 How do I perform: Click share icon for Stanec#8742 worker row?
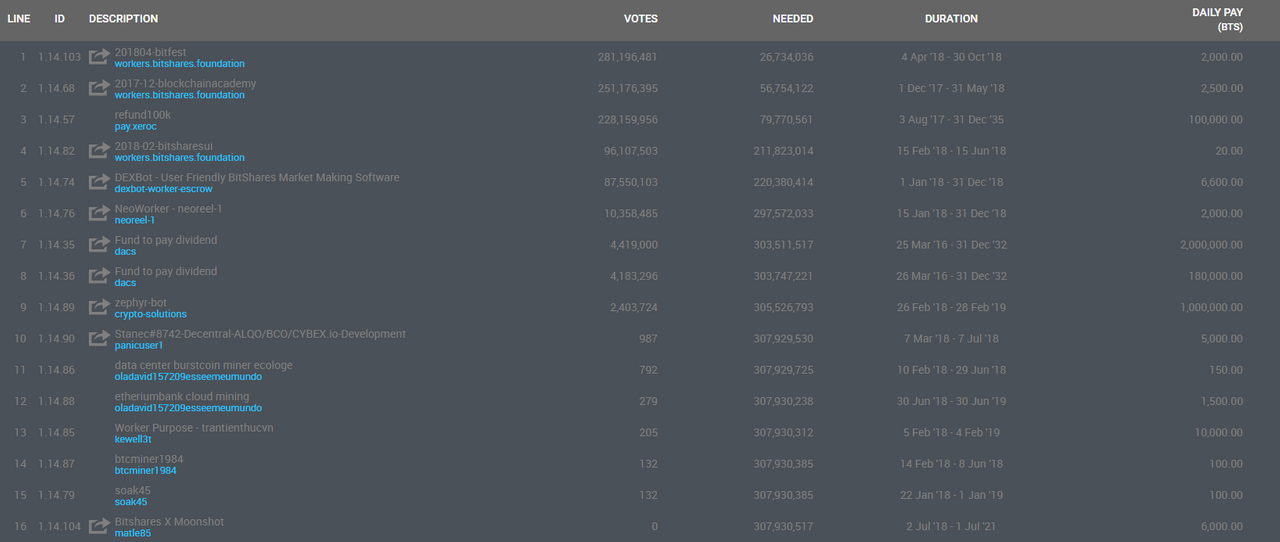click(x=99, y=338)
